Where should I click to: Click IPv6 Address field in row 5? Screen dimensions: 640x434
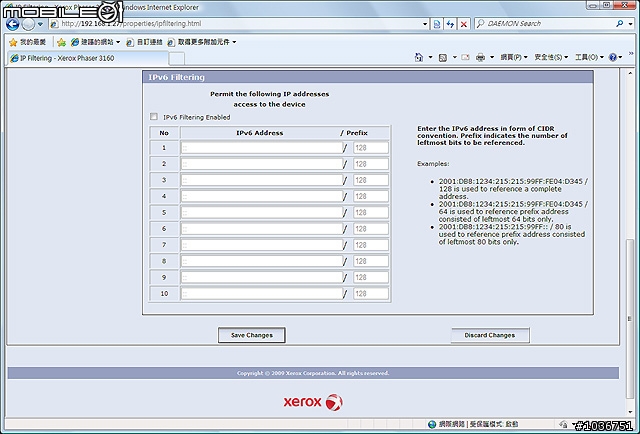(x=262, y=212)
